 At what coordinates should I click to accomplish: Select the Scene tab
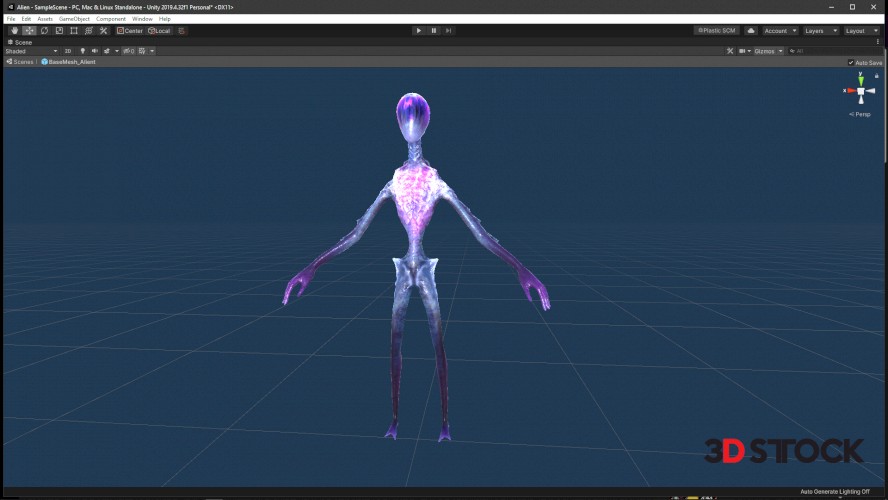19,42
